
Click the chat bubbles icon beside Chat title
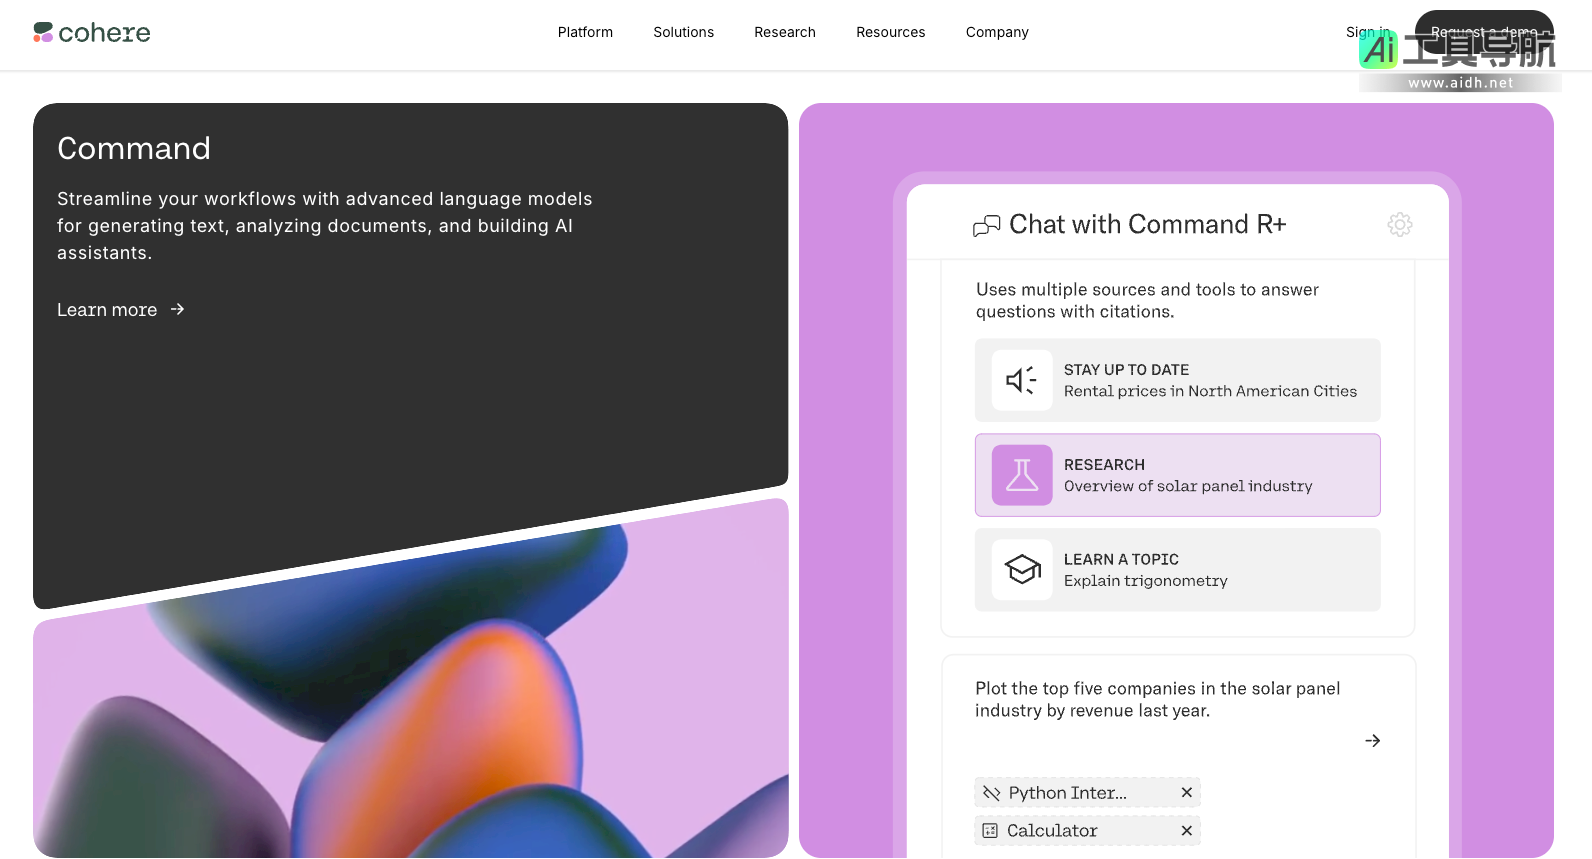coord(986,226)
